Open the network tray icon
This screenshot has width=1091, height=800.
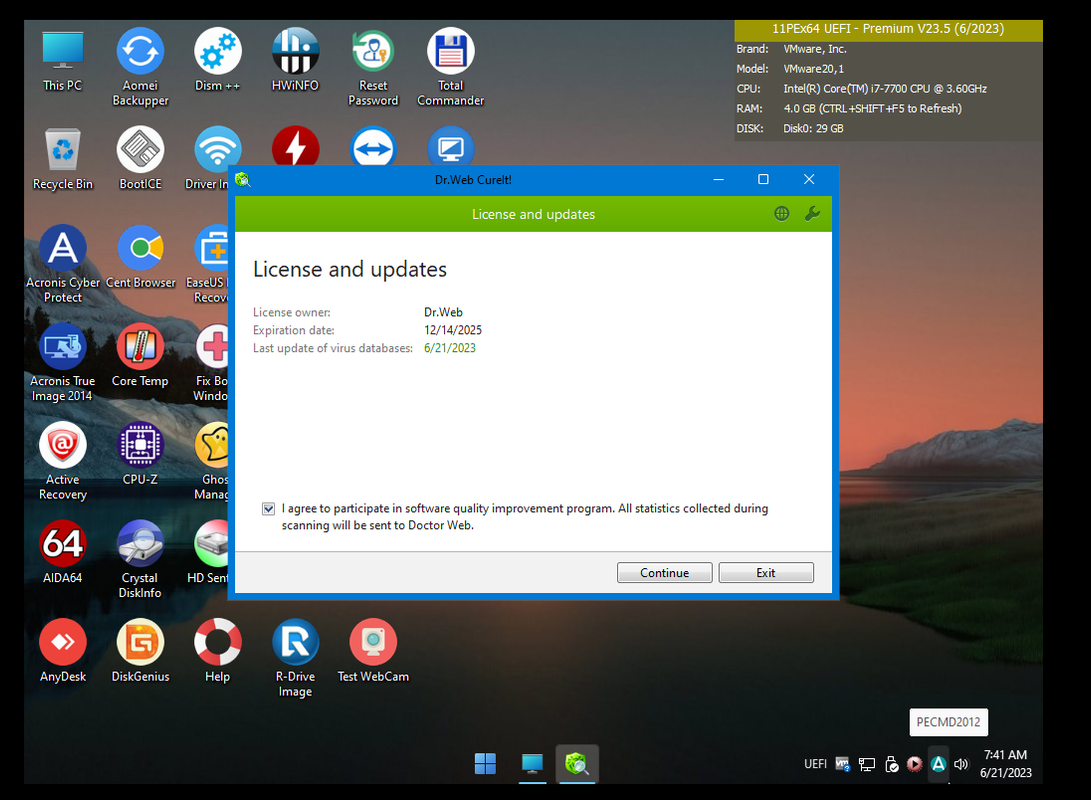[866, 765]
